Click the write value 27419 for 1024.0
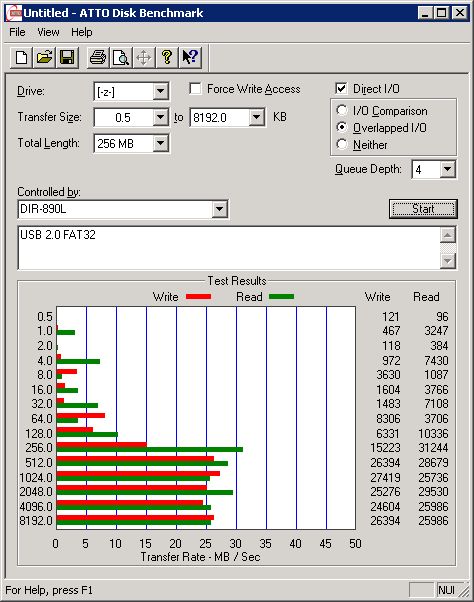The image size is (474, 602). (385, 478)
